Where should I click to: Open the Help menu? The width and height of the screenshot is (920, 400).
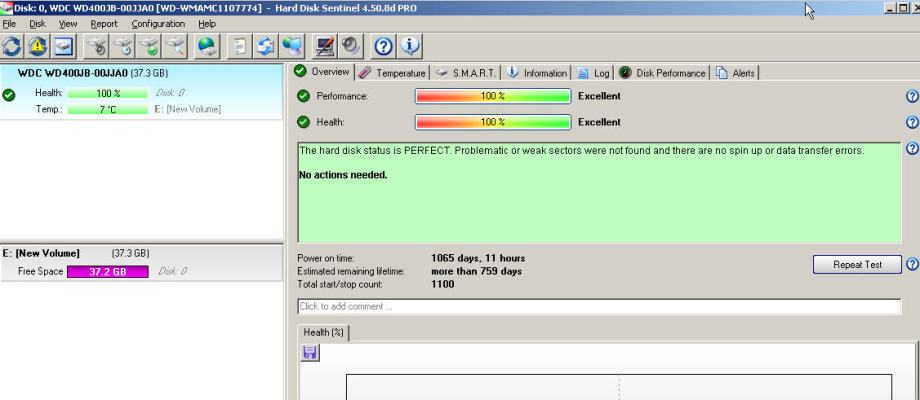207,24
